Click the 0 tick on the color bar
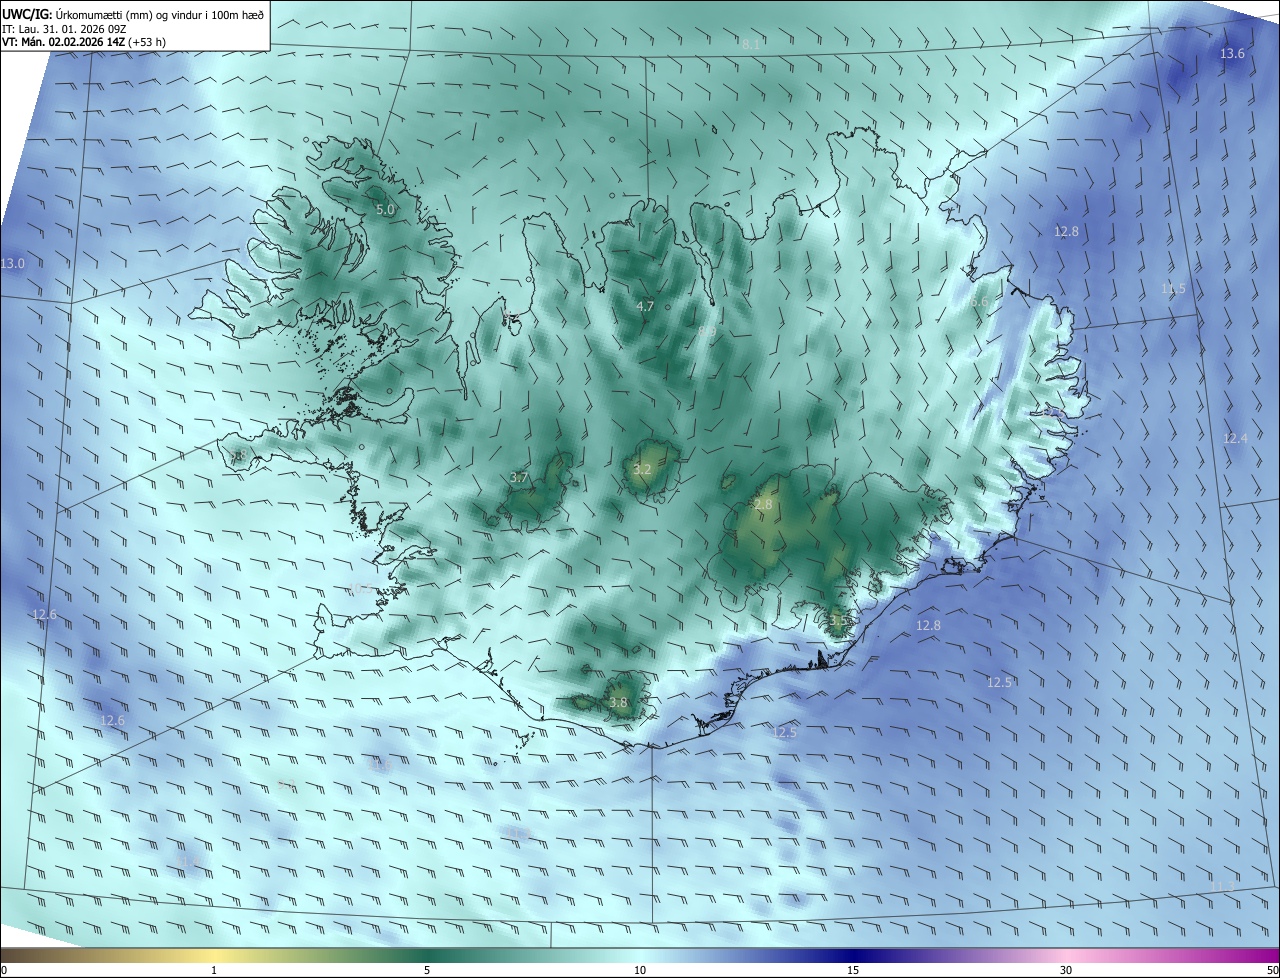 [3, 970]
